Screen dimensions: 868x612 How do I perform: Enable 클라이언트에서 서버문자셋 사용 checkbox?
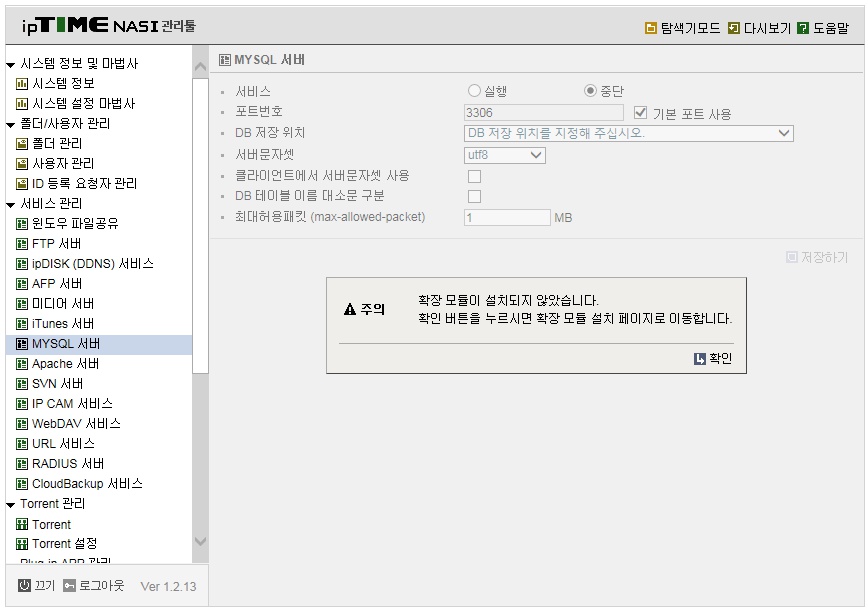[x=474, y=177]
